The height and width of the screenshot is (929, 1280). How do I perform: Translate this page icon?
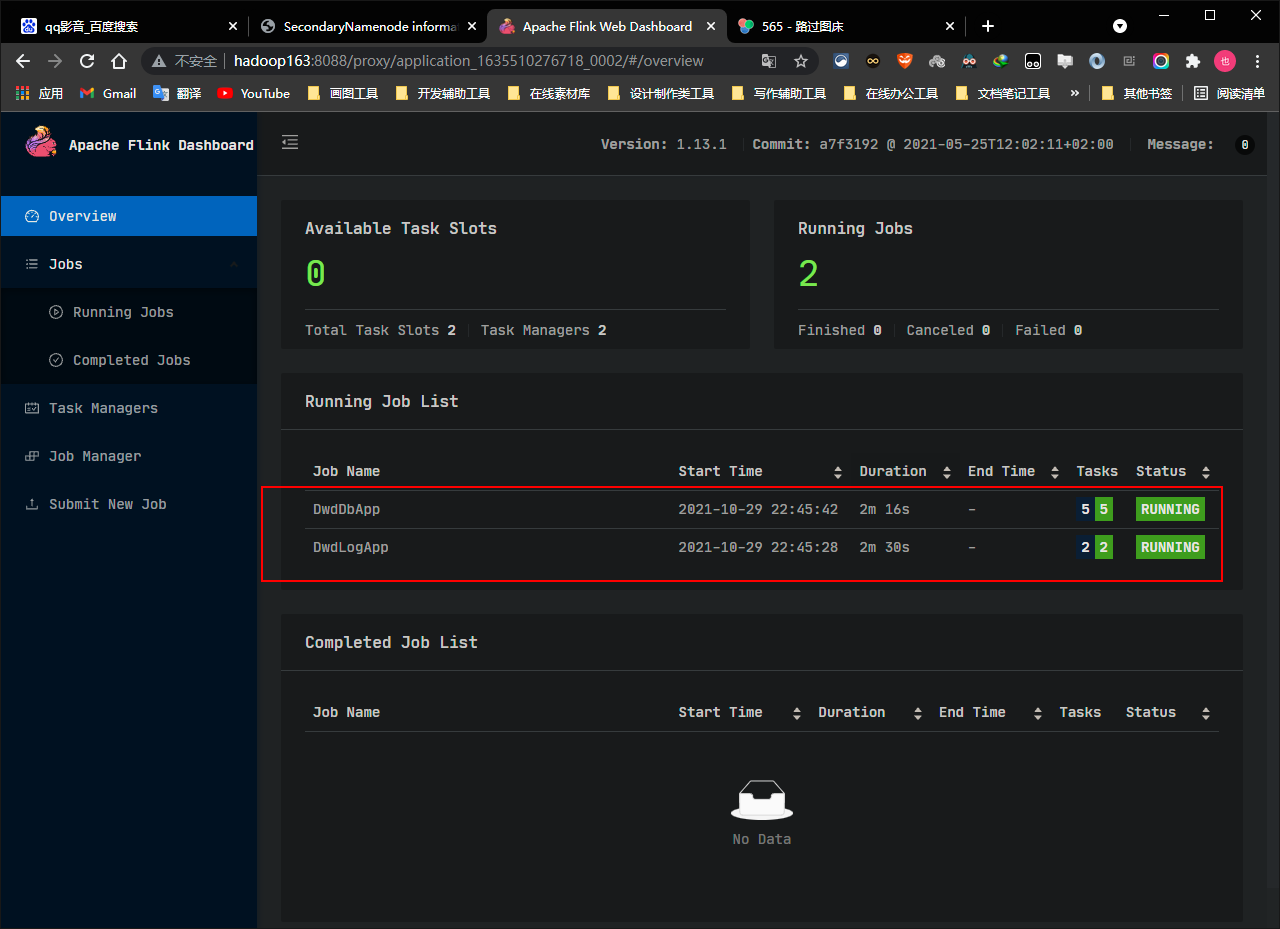click(769, 61)
